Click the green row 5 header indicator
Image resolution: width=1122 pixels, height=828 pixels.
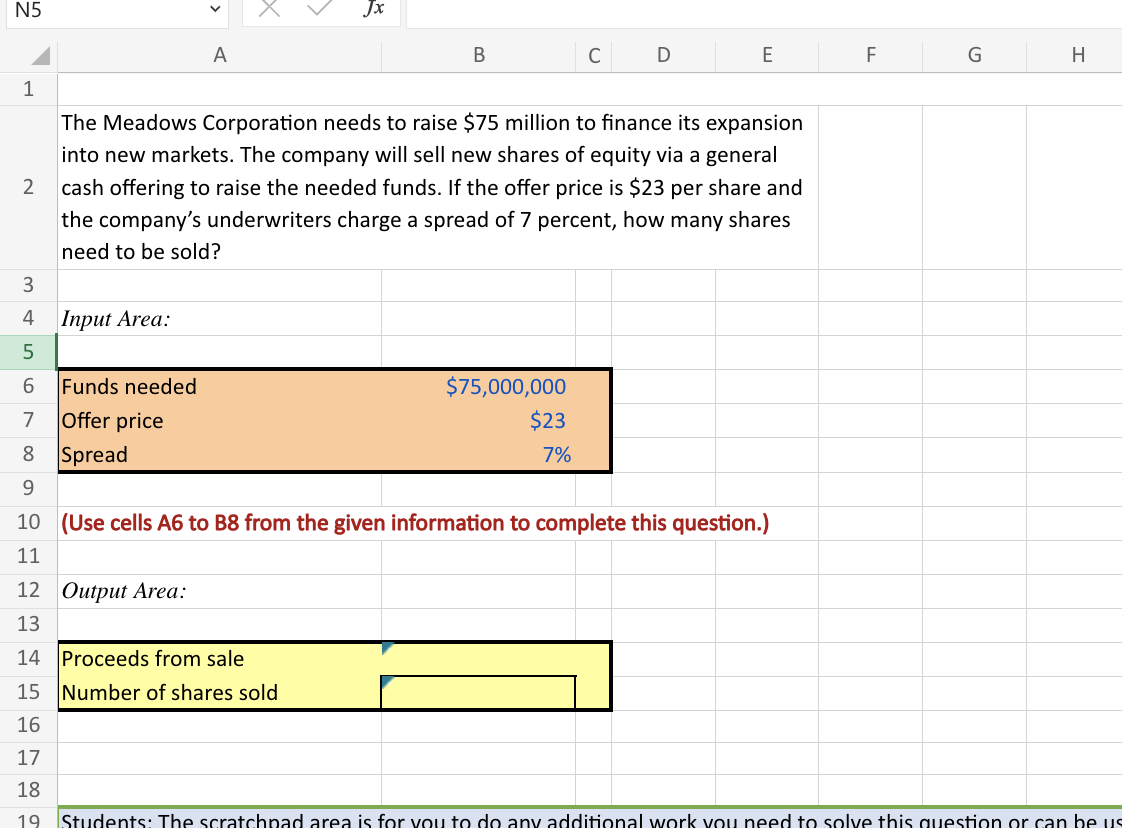(x=28, y=352)
